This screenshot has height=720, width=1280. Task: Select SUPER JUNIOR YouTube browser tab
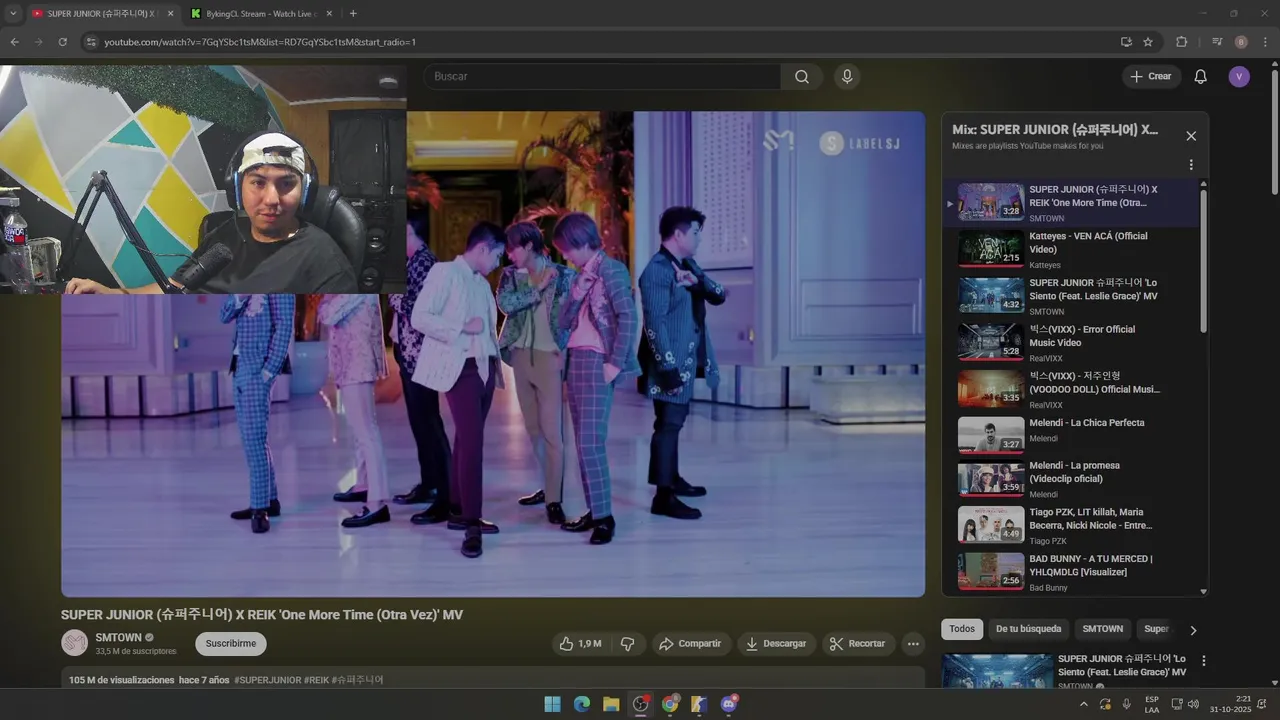click(x=102, y=14)
